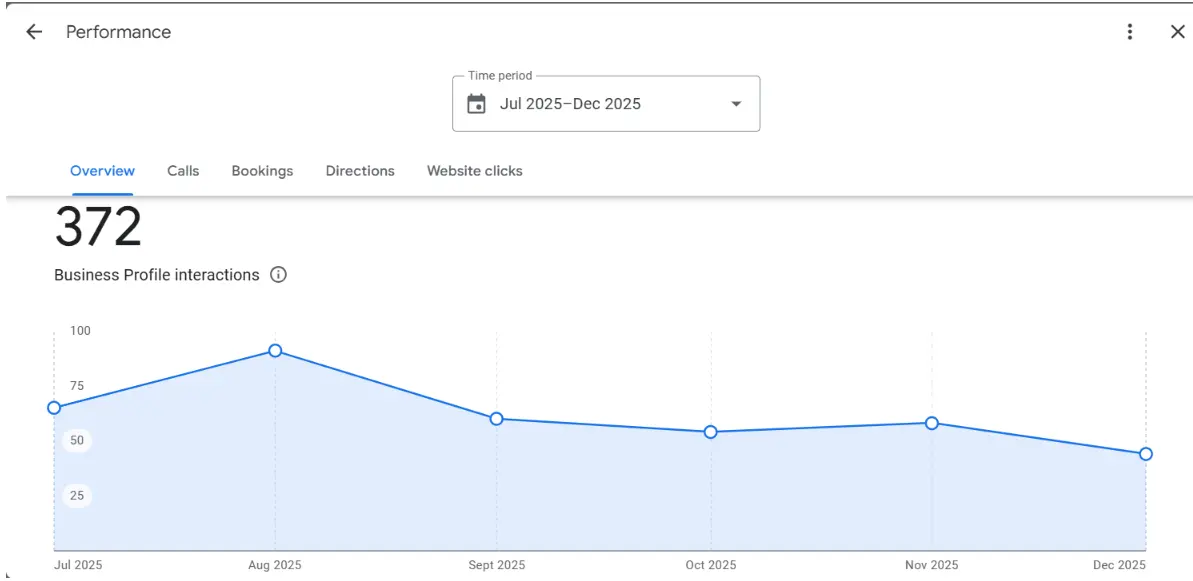Click the 50 y-axis label
1193x581 pixels.
77,440
